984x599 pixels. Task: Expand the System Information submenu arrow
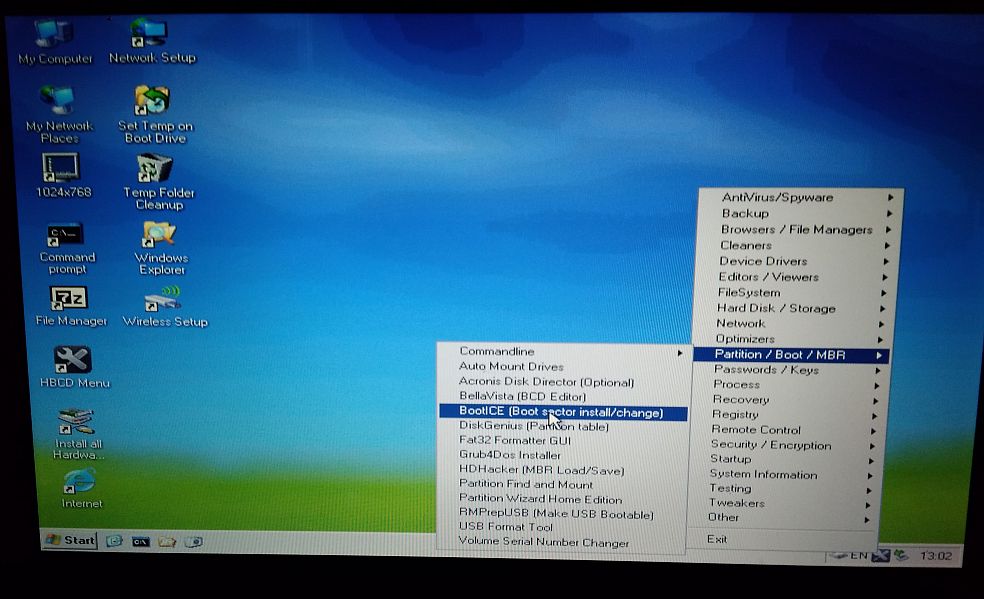(x=870, y=476)
